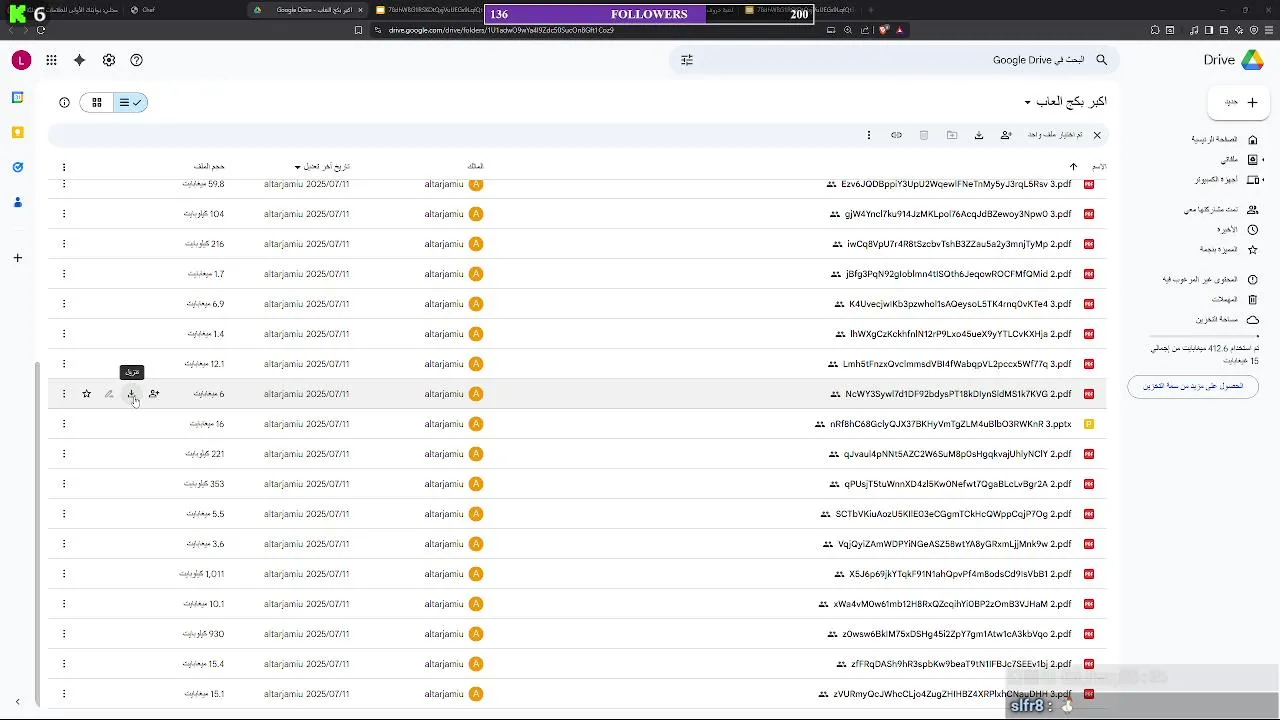Image resolution: width=1280 pixels, height=720 pixels.
Task: Click the browser address bar URL
Action: coord(502,30)
